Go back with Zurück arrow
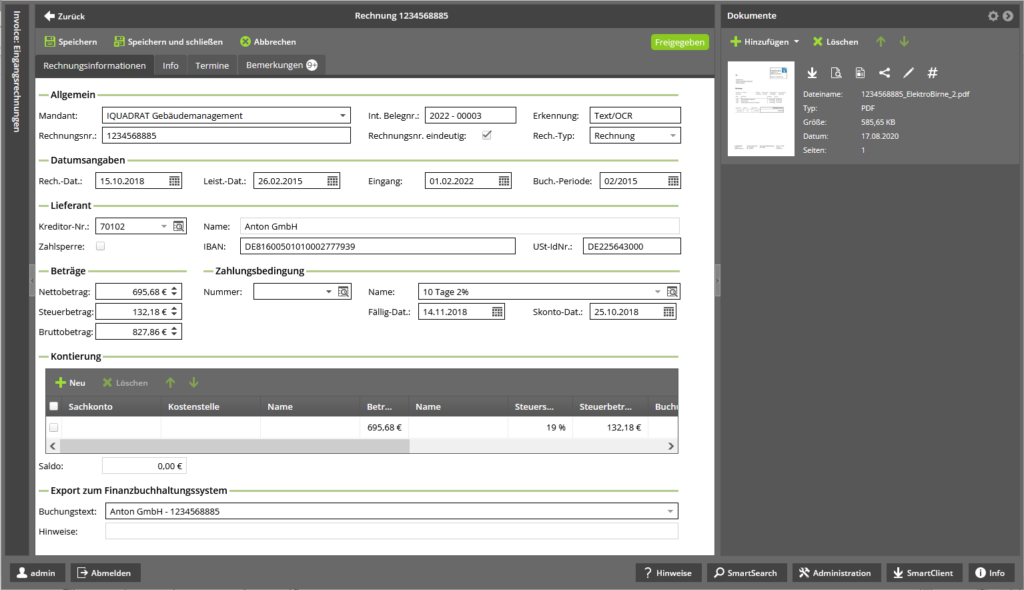Viewport: 1024px width, 590px height. click(64, 16)
